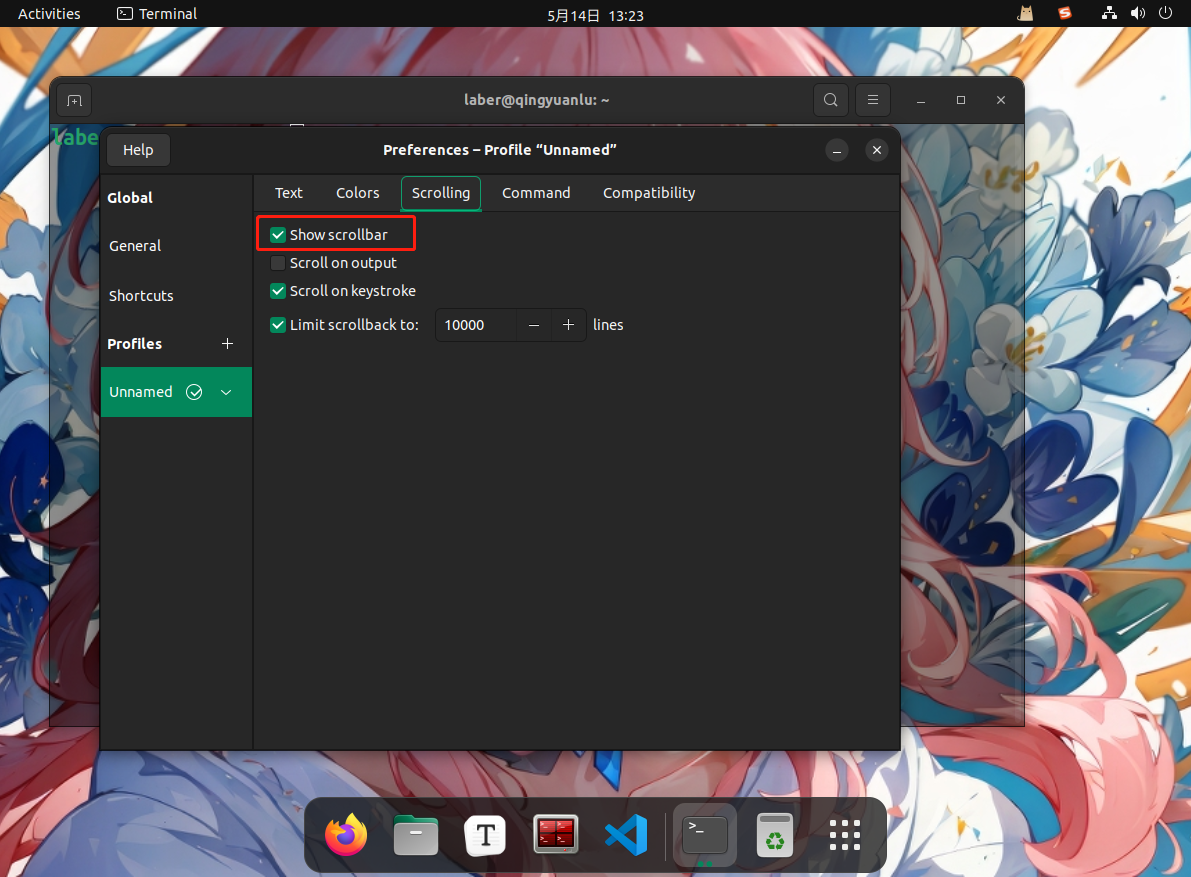The width and height of the screenshot is (1191, 877).
Task: Launch the red terminal multiplexer dock icon
Action: coord(555,834)
